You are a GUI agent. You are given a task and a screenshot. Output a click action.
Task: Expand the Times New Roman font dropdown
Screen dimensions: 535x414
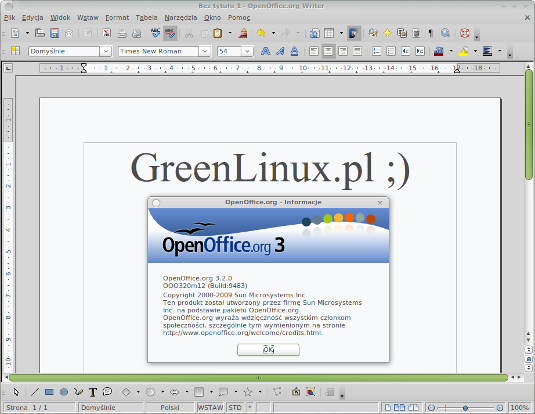pyautogui.click(x=205, y=51)
